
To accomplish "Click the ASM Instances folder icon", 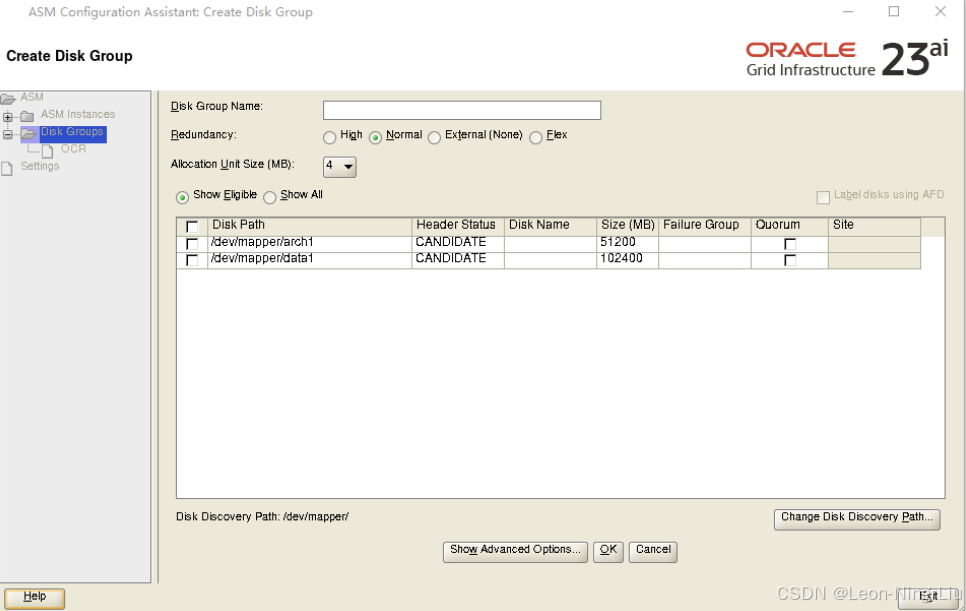I will (x=27, y=116).
